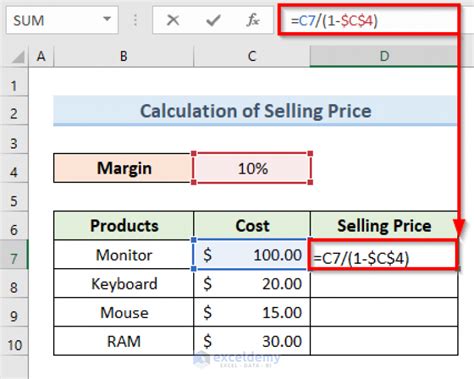Select column D header
Screen dimensions: 474x379
pos(384,56)
